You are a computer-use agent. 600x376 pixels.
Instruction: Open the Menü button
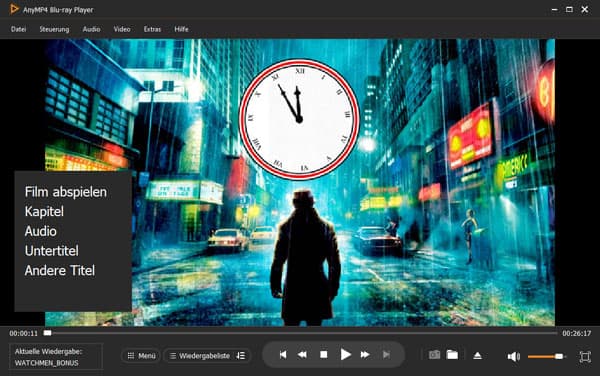coord(141,356)
